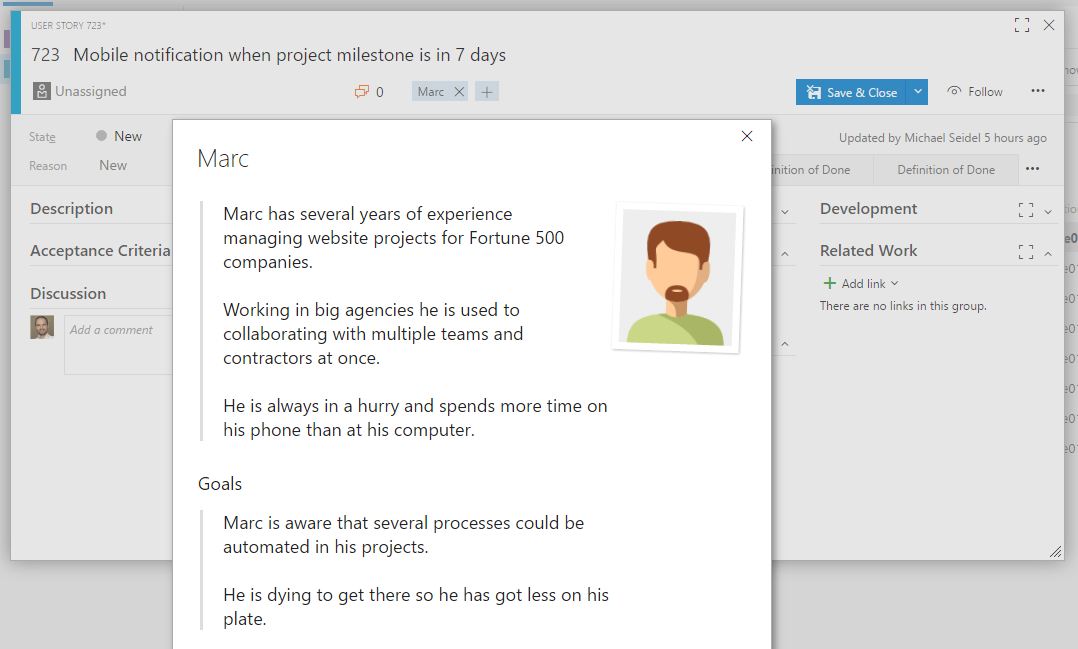Select the Acceptance Criteria section
The height and width of the screenshot is (649, 1078).
coord(100,250)
